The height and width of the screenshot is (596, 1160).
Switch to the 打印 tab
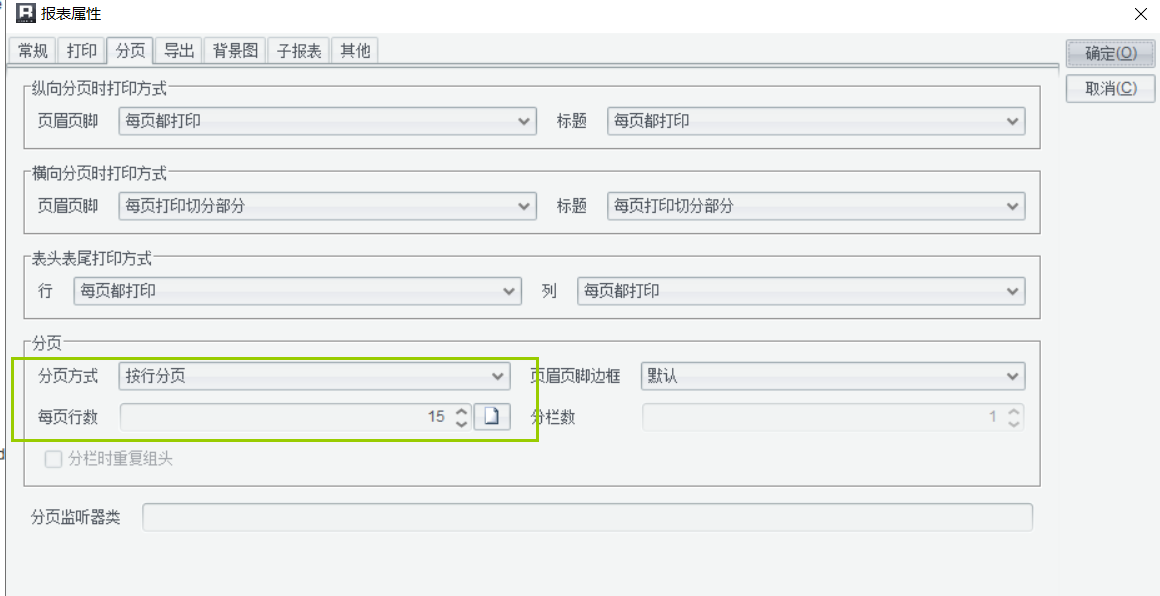pos(82,51)
